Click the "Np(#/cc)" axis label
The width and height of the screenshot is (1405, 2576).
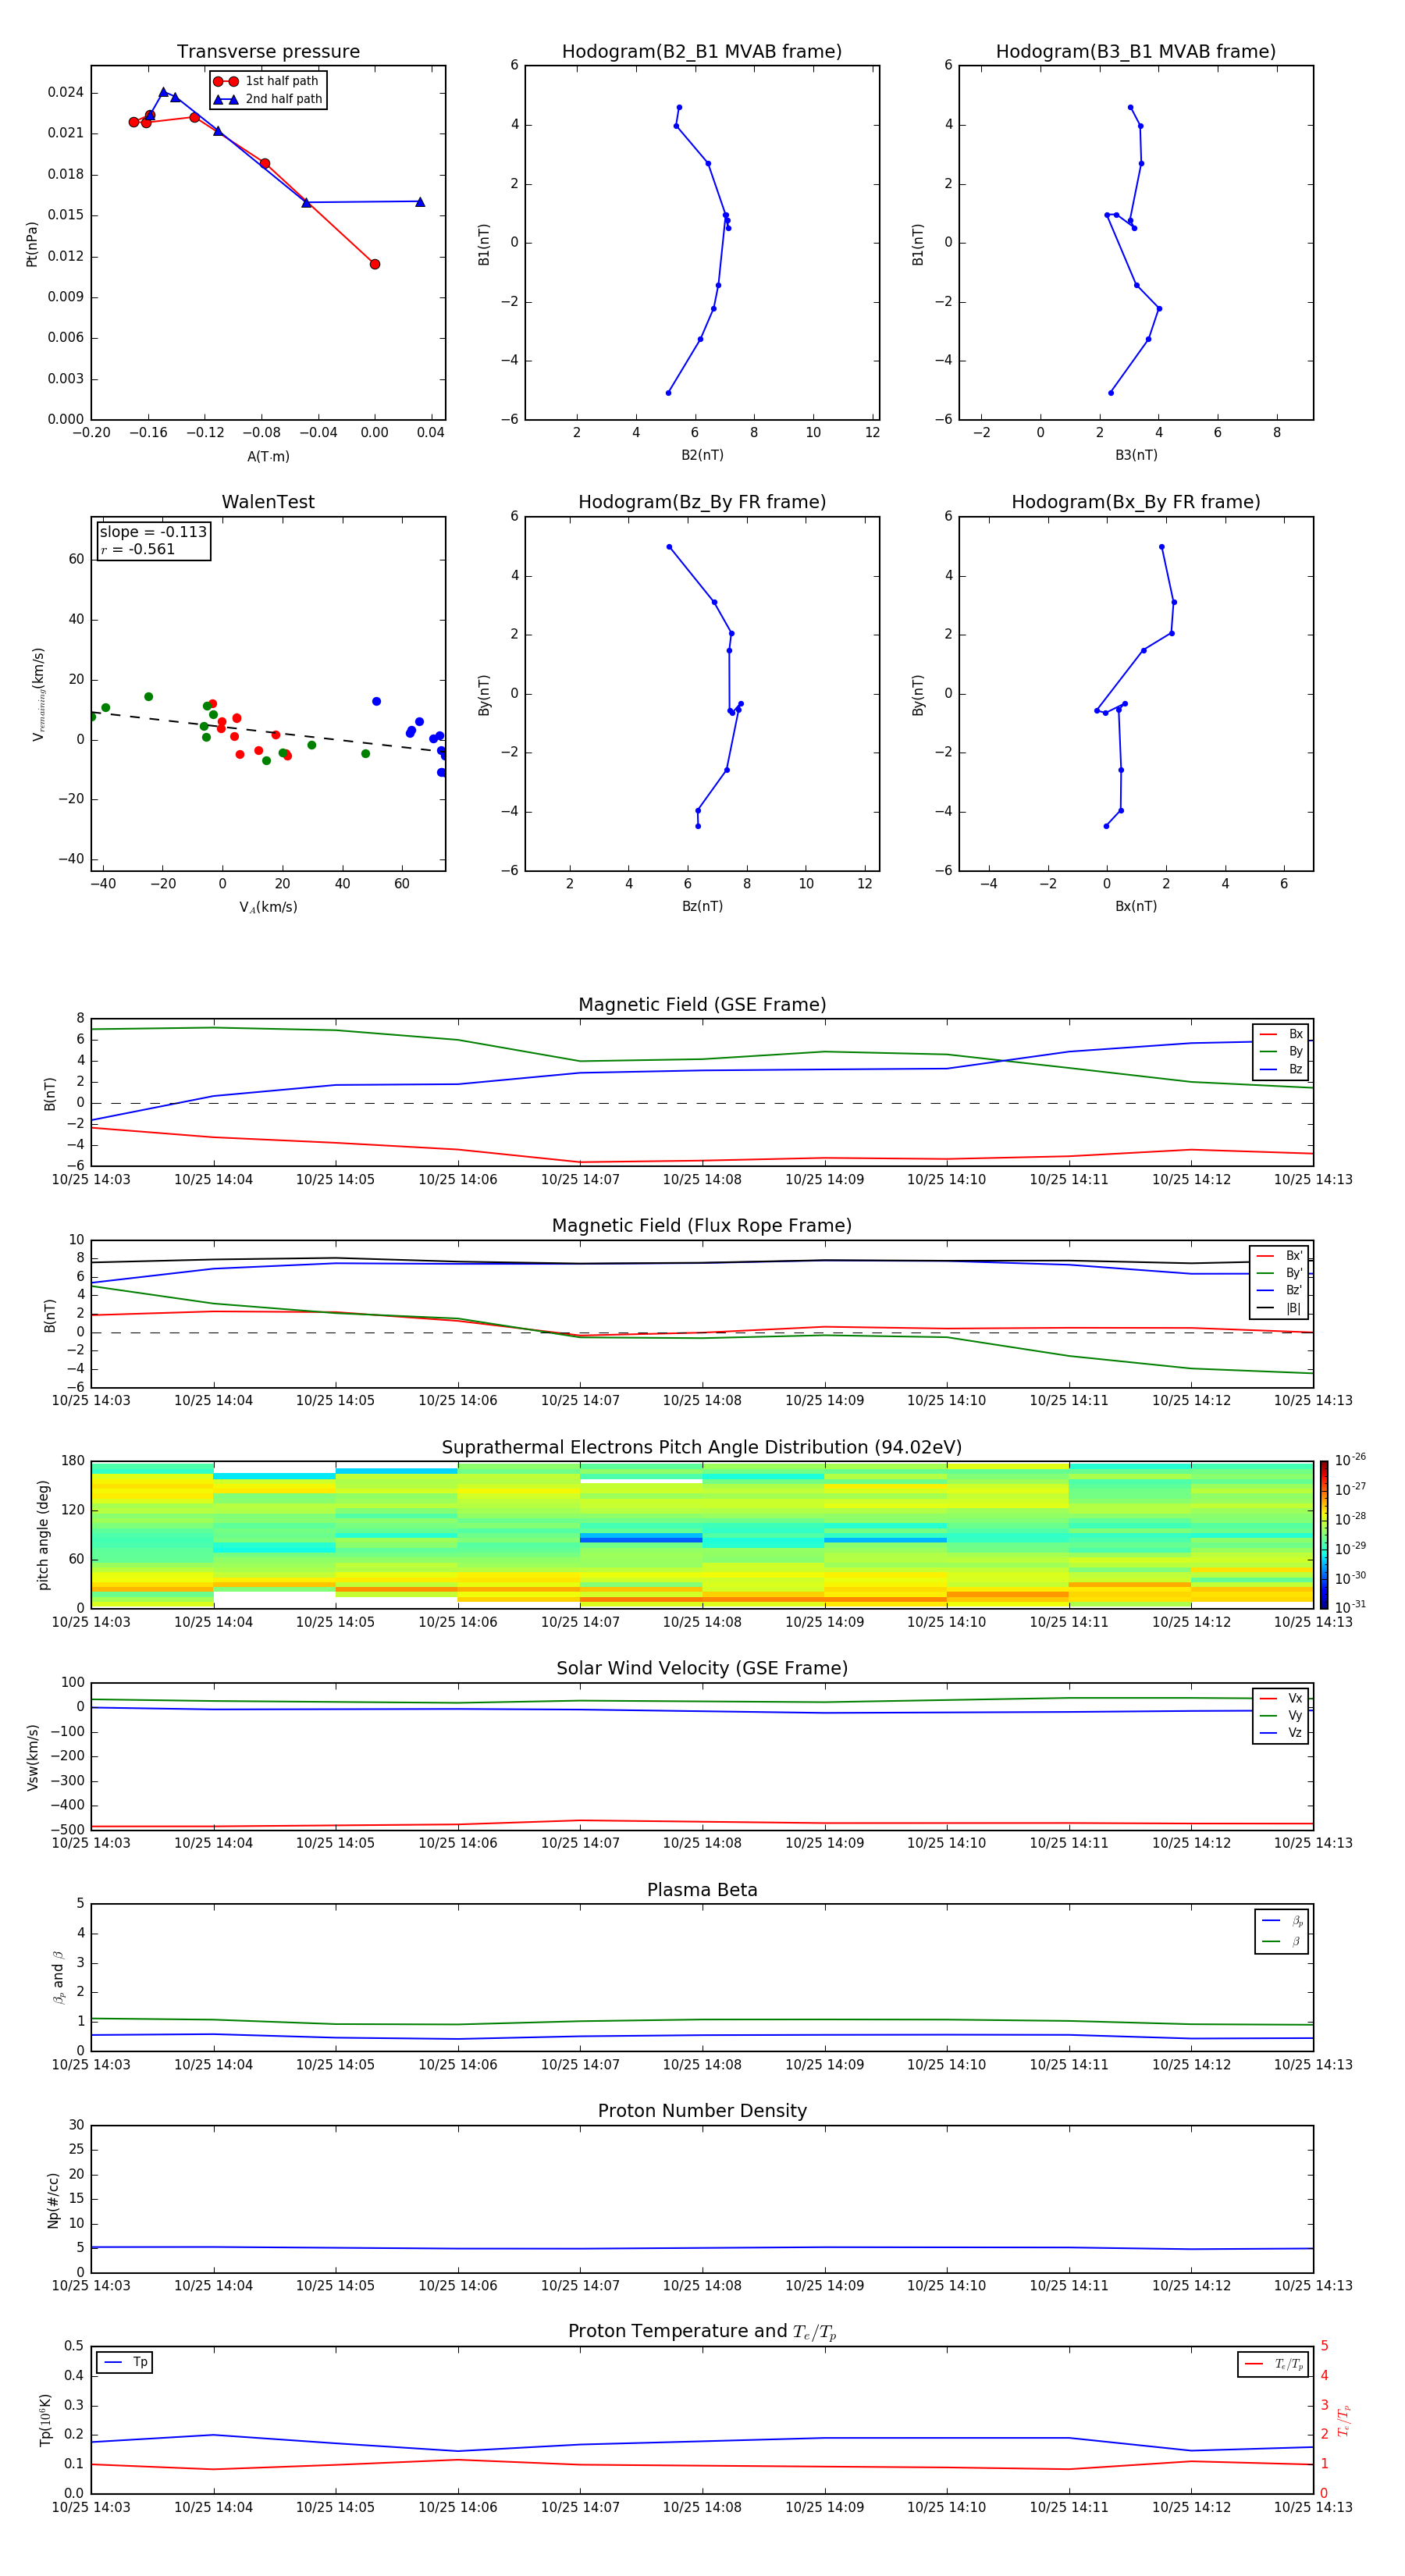53,2201
